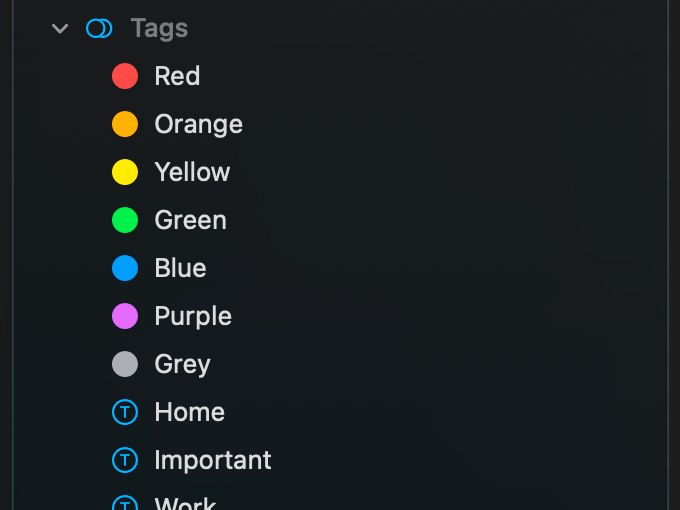Screen dimensions: 680x510
Task: Click the Tags overlapping-circles icon
Action: [99, 29]
